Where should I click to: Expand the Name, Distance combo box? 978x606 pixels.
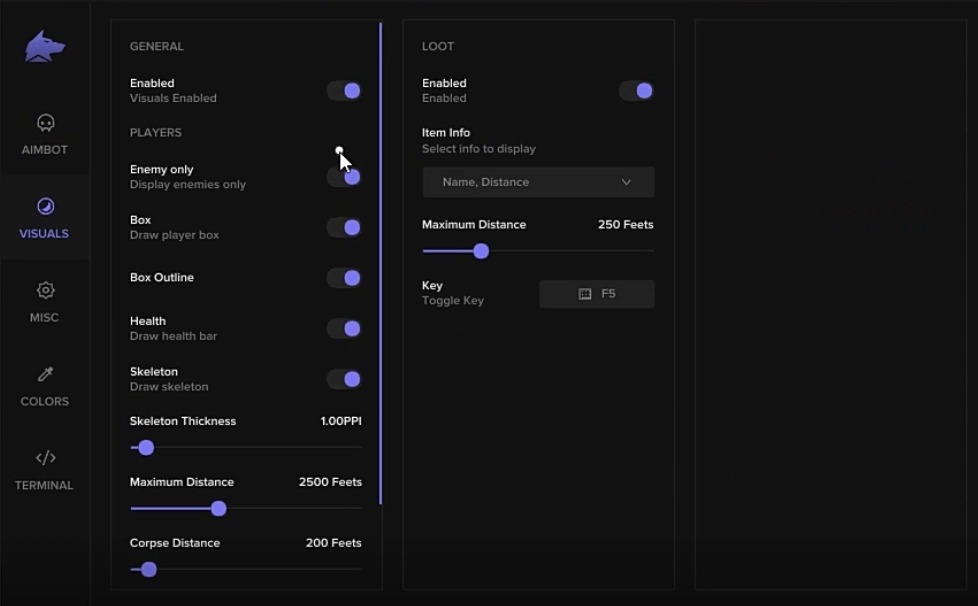coord(538,182)
